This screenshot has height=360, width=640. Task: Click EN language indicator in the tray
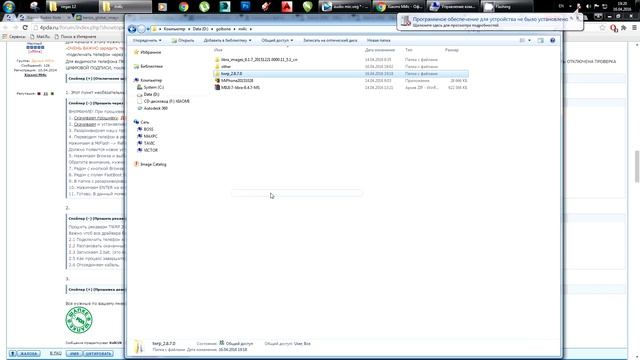click(x=562, y=6)
